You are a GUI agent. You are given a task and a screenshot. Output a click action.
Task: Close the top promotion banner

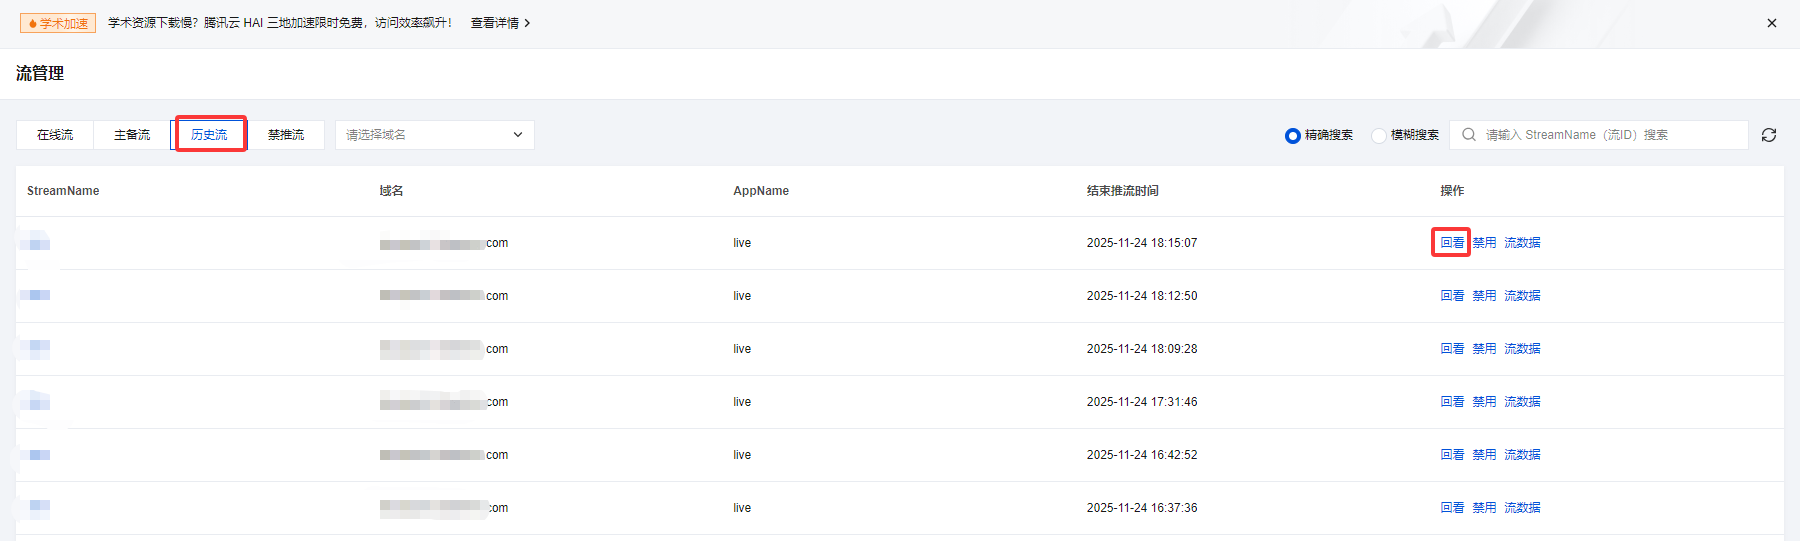tap(1772, 23)
